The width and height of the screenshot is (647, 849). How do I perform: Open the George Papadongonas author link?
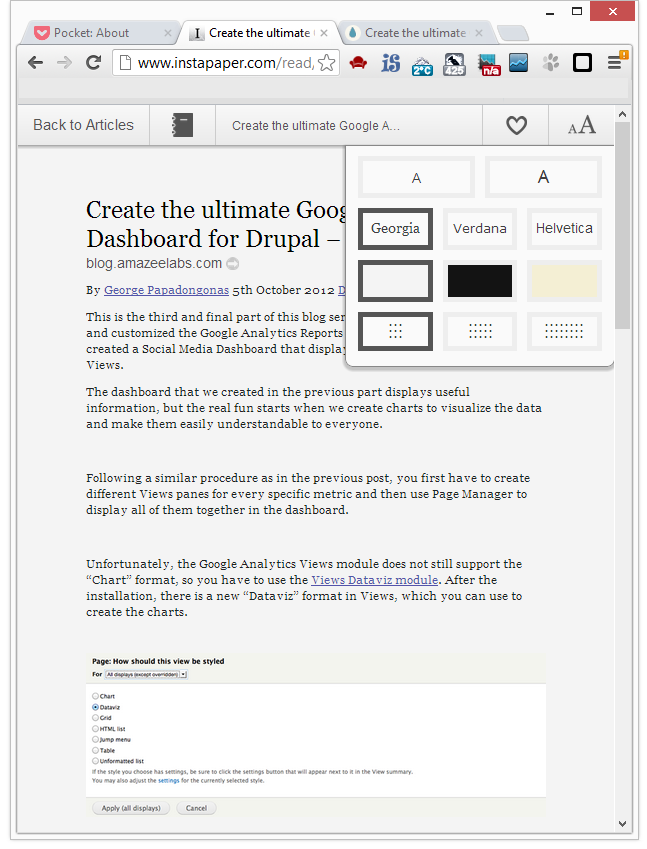click(x=166, y=290)
